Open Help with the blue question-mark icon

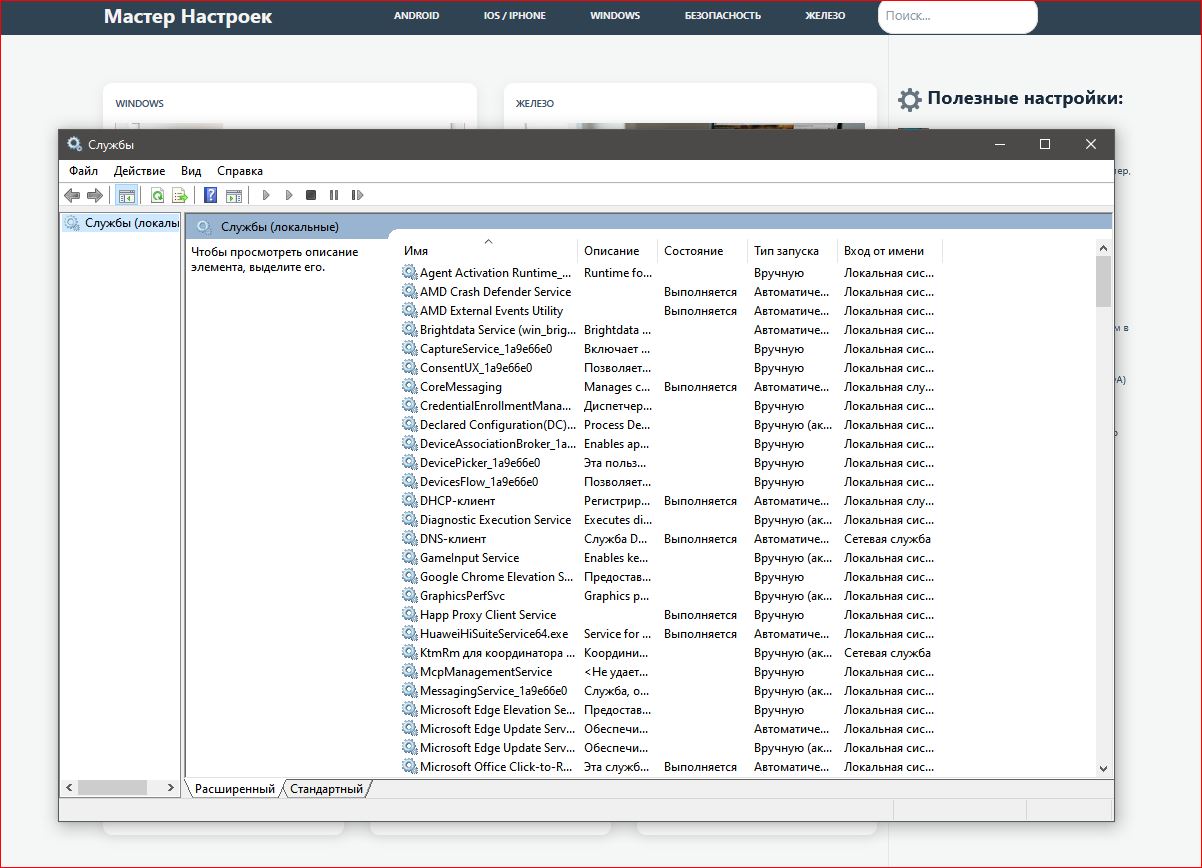pyautogui.click(x=211, y=195)
